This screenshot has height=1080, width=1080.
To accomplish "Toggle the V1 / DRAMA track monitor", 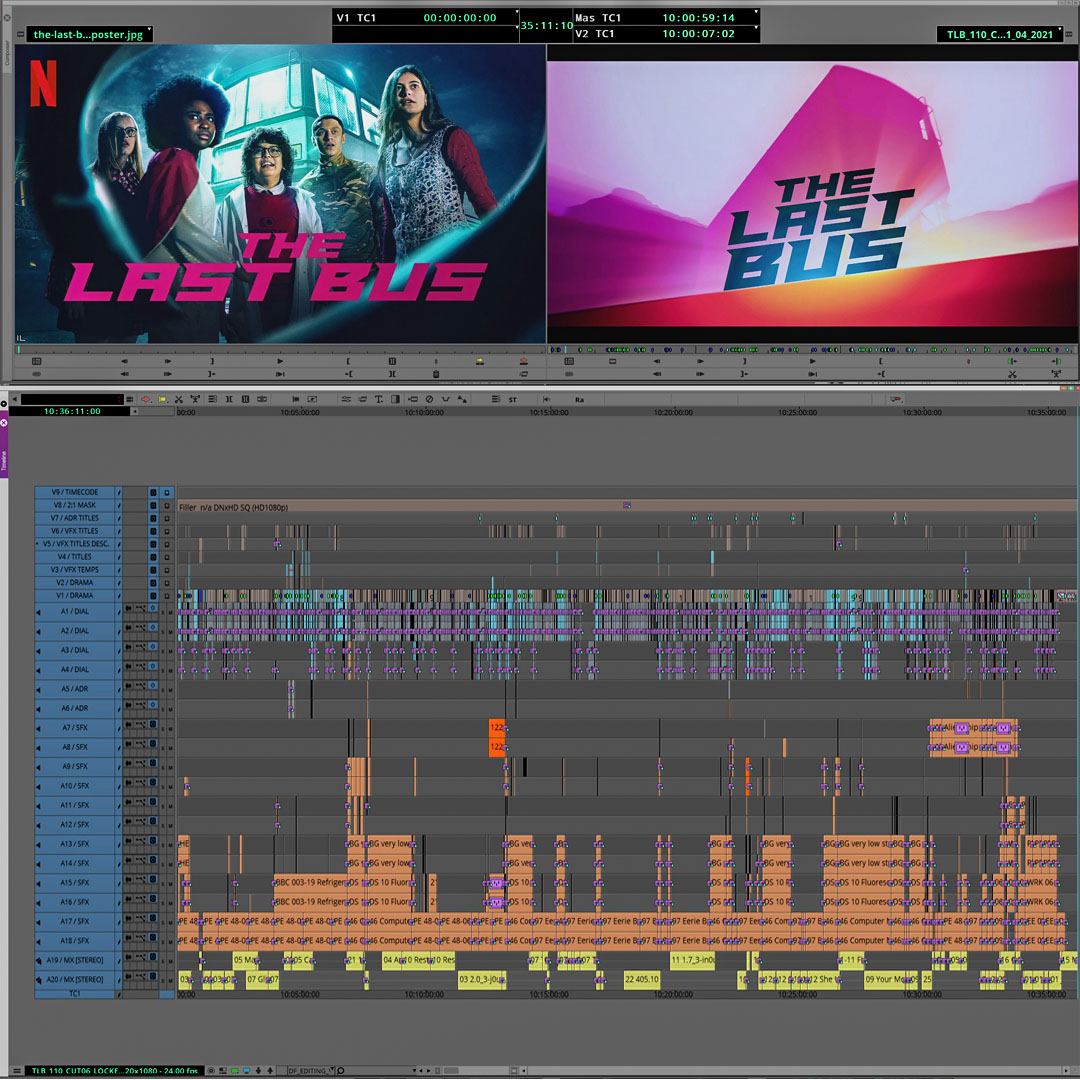I will tap(167, 596).
